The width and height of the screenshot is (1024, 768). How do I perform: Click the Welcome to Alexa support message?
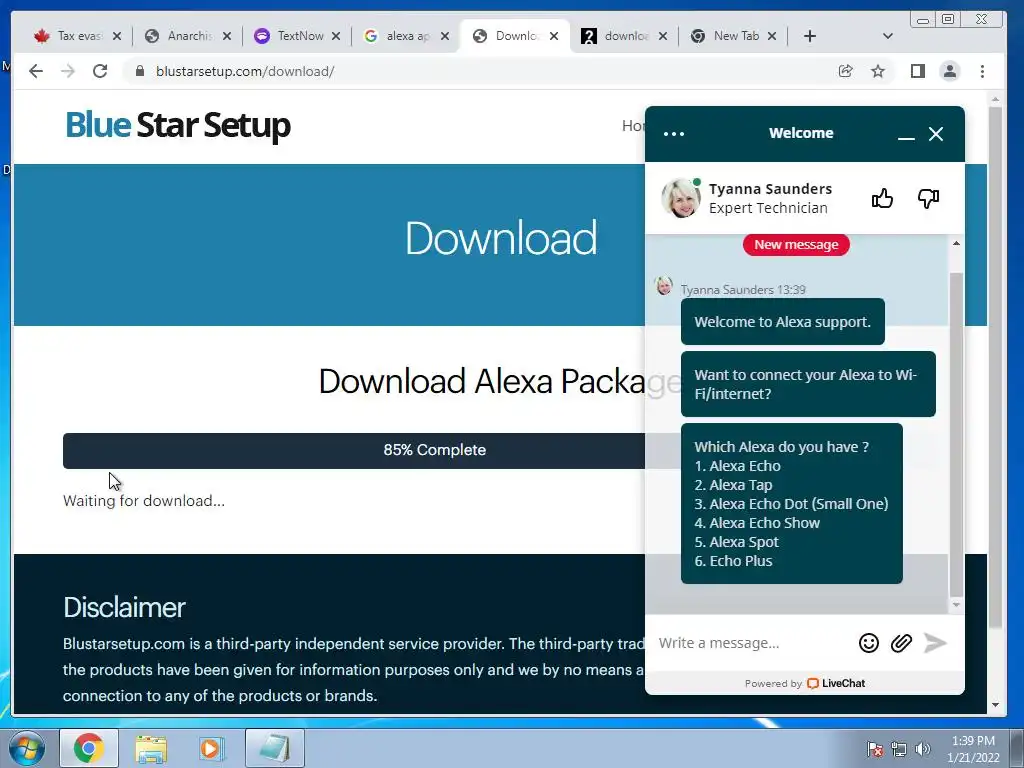[782, 322]
